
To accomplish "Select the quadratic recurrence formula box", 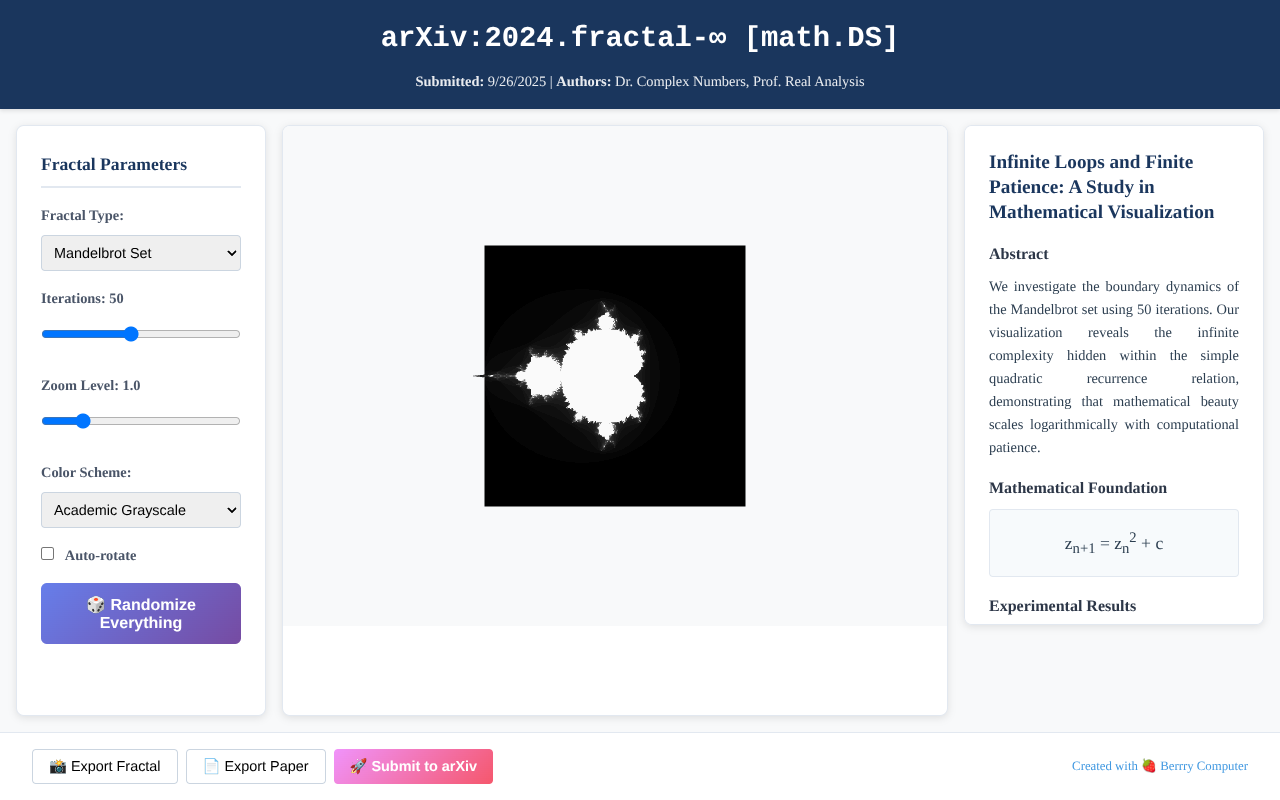I will coord(1113,543).
